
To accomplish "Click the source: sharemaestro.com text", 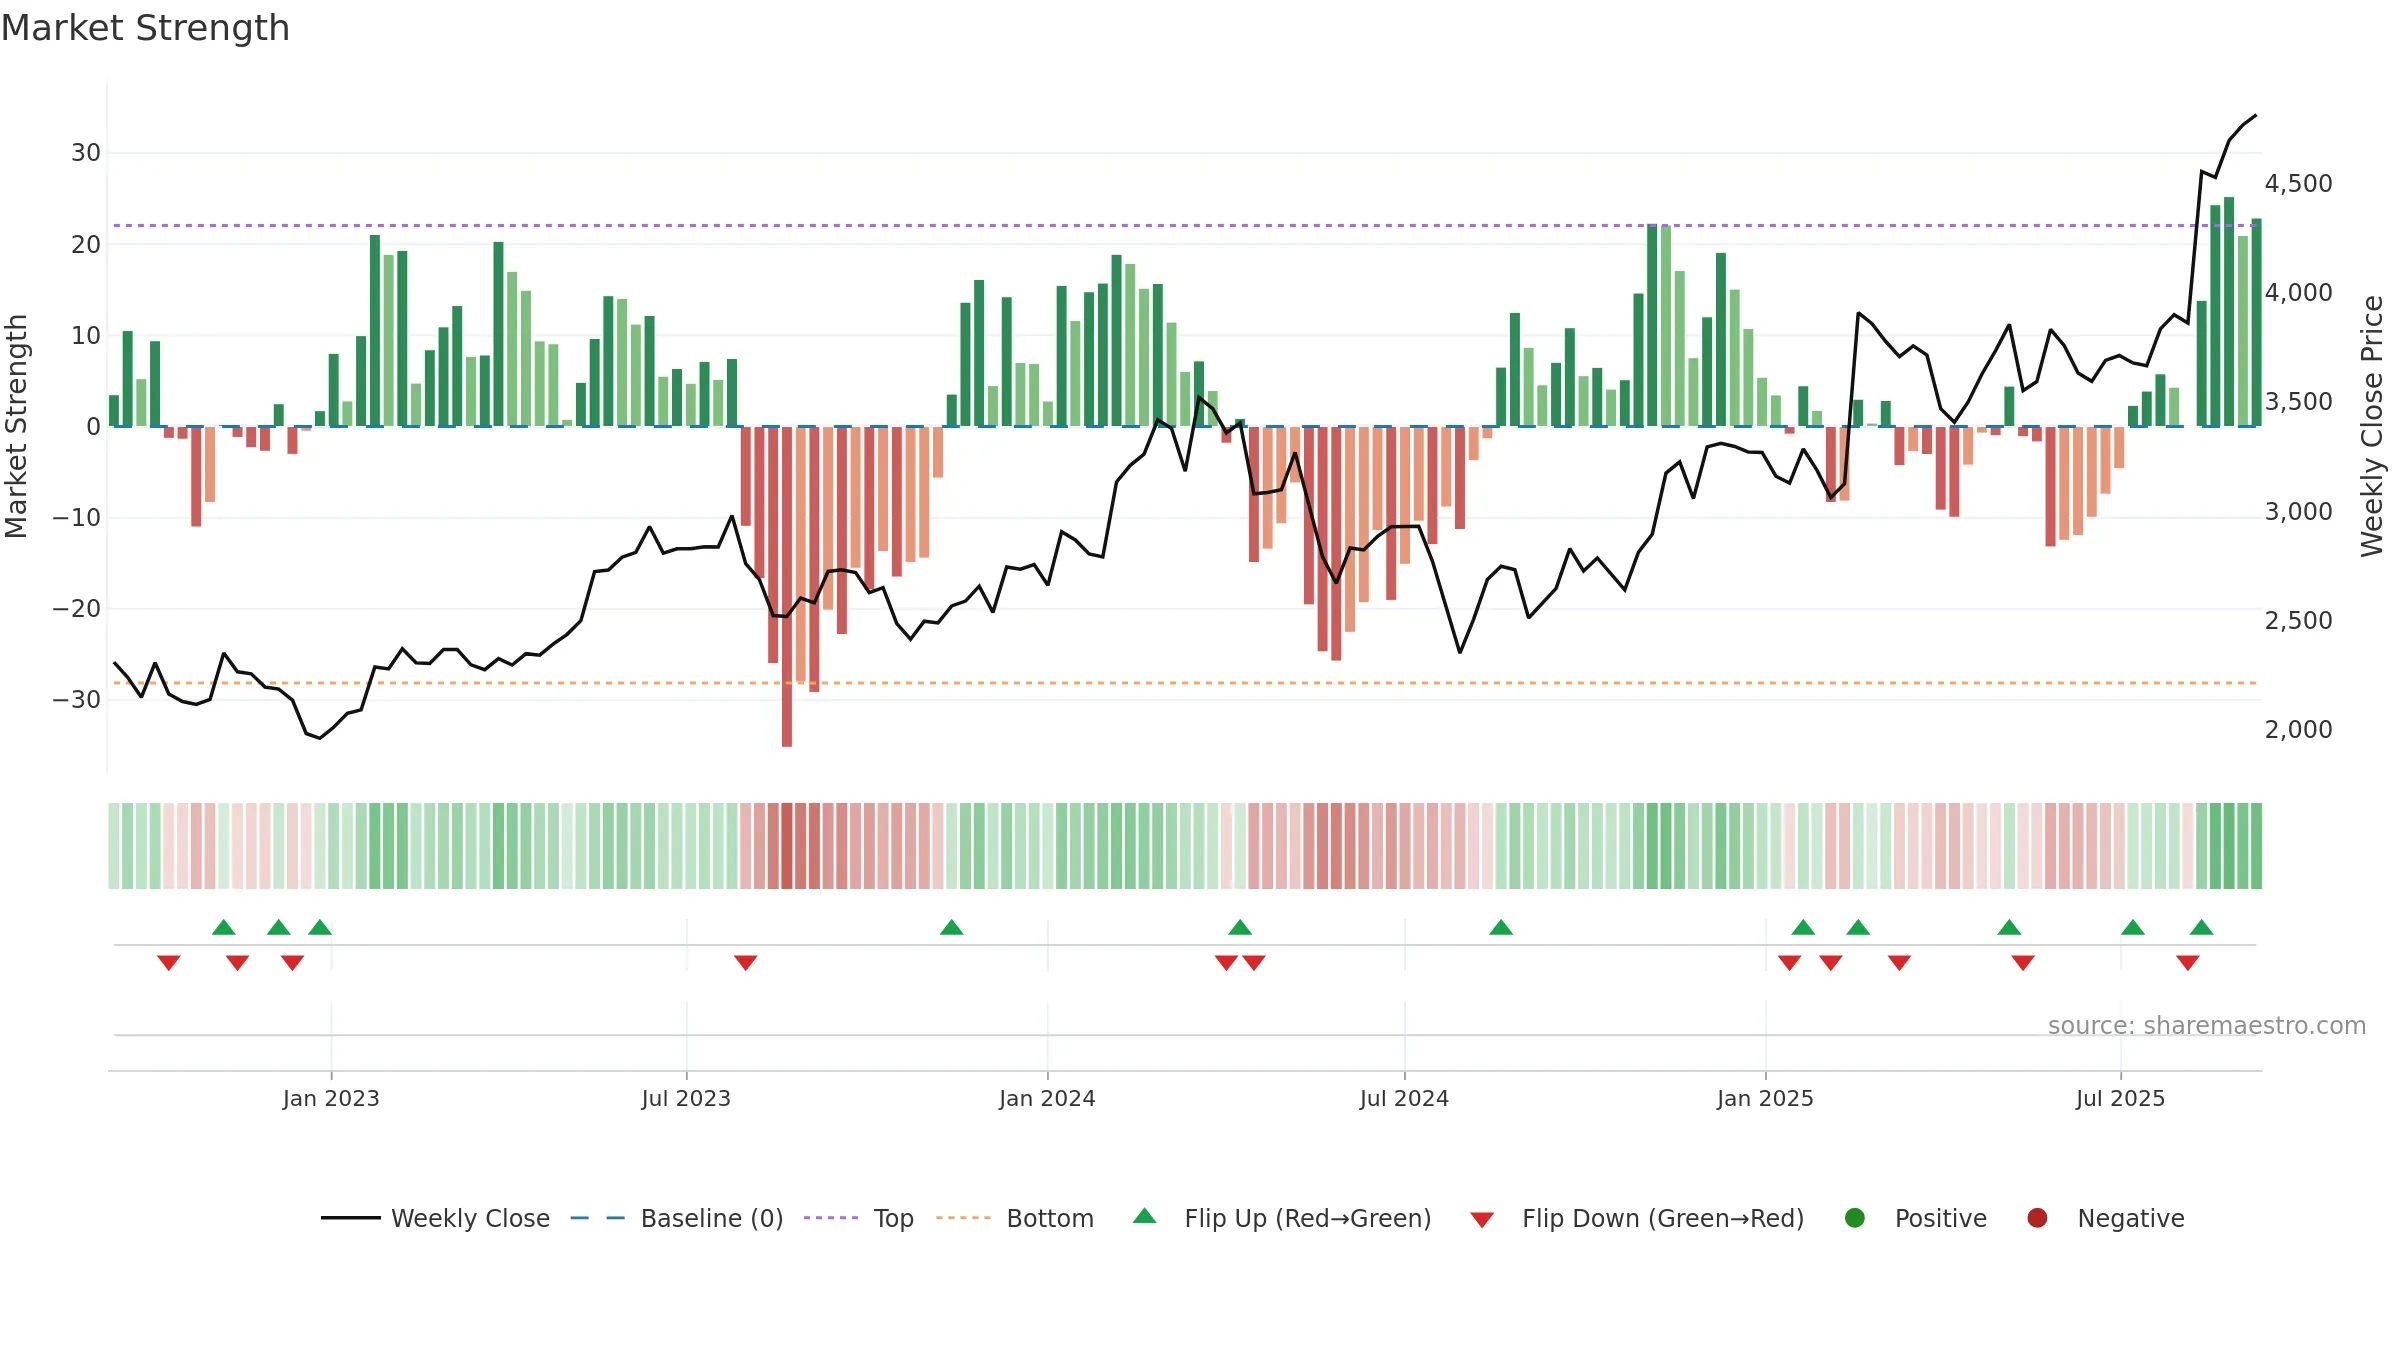I will [x=2207, y=1025].
